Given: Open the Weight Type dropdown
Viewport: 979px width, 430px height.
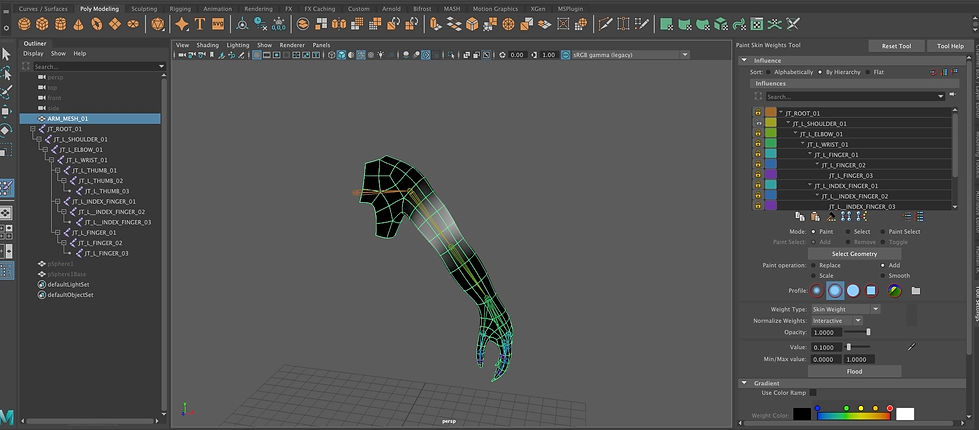Looking at the screenshot, I should [845, 309].
